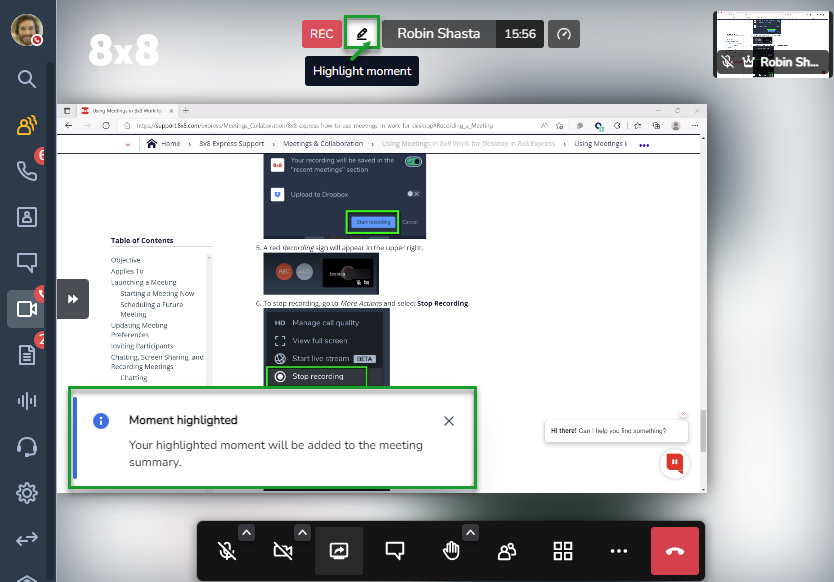The width and height of the screenshot is (834, 582).
Task: Close the Moment highlighted notification
Action: coord(449,421)
